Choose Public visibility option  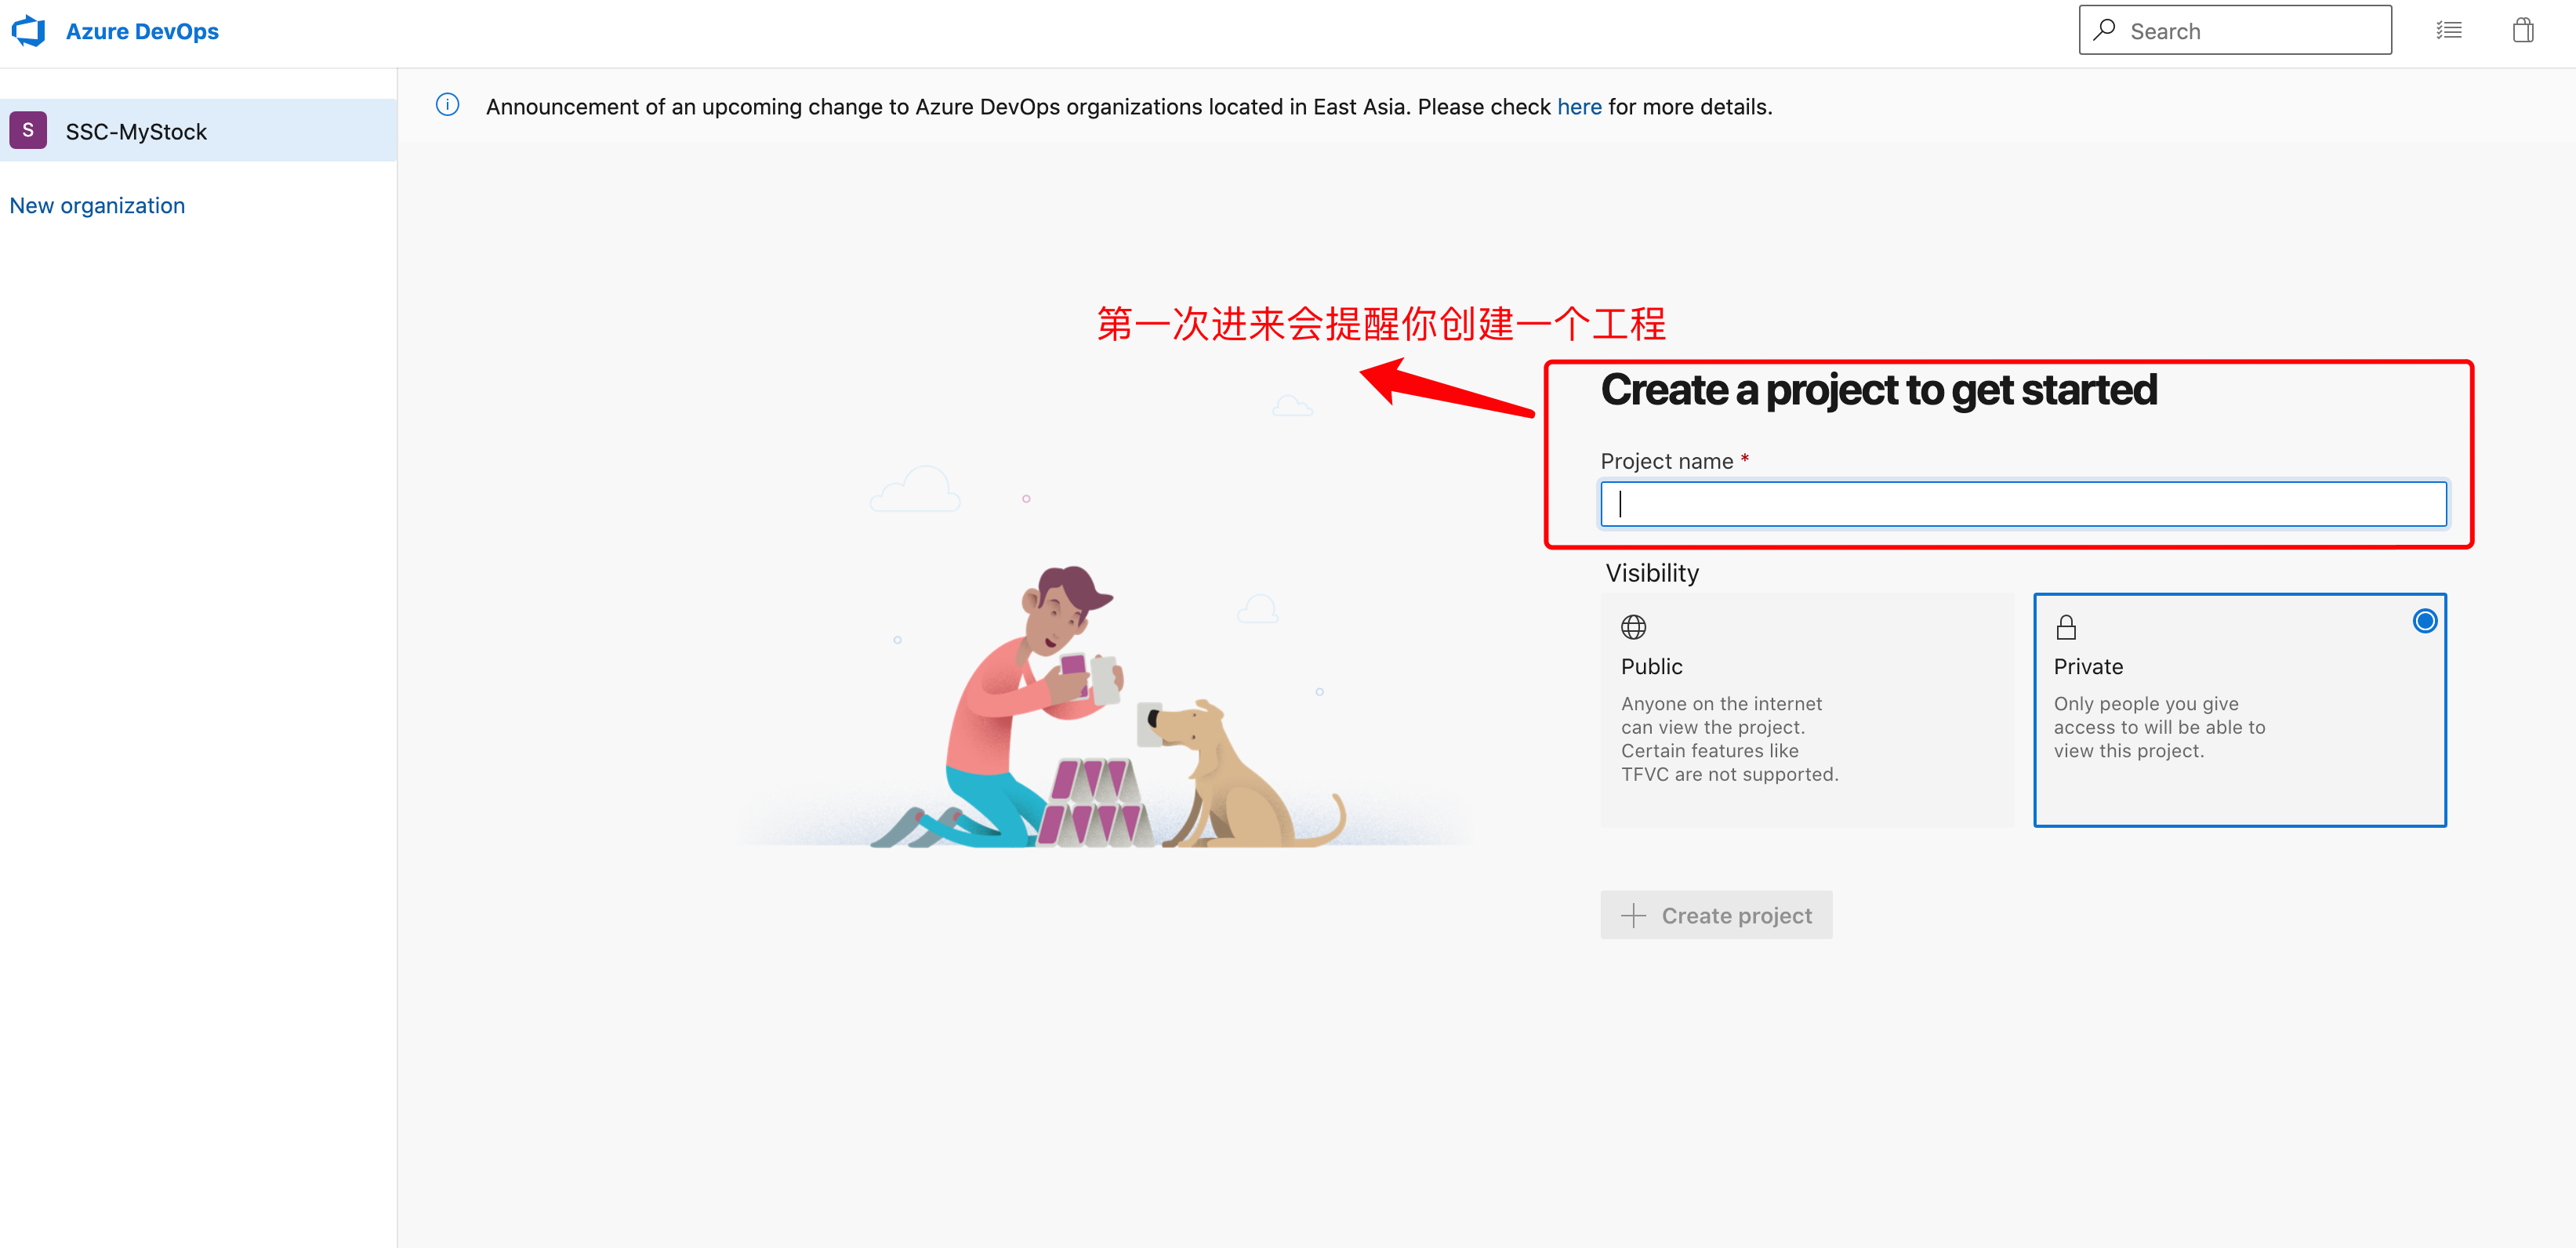1807,710
